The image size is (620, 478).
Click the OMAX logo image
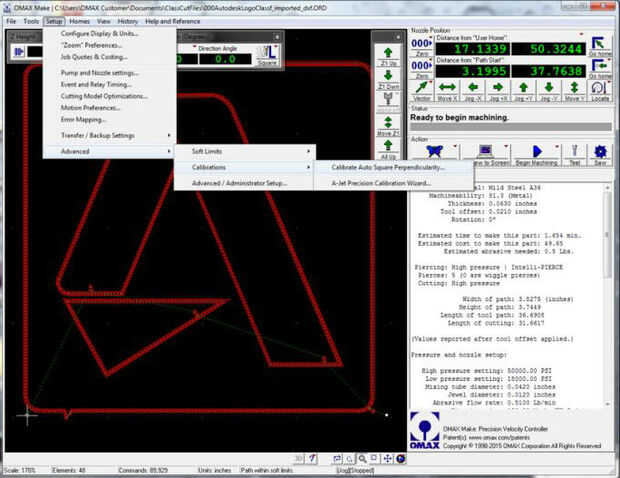click(425, 430)
